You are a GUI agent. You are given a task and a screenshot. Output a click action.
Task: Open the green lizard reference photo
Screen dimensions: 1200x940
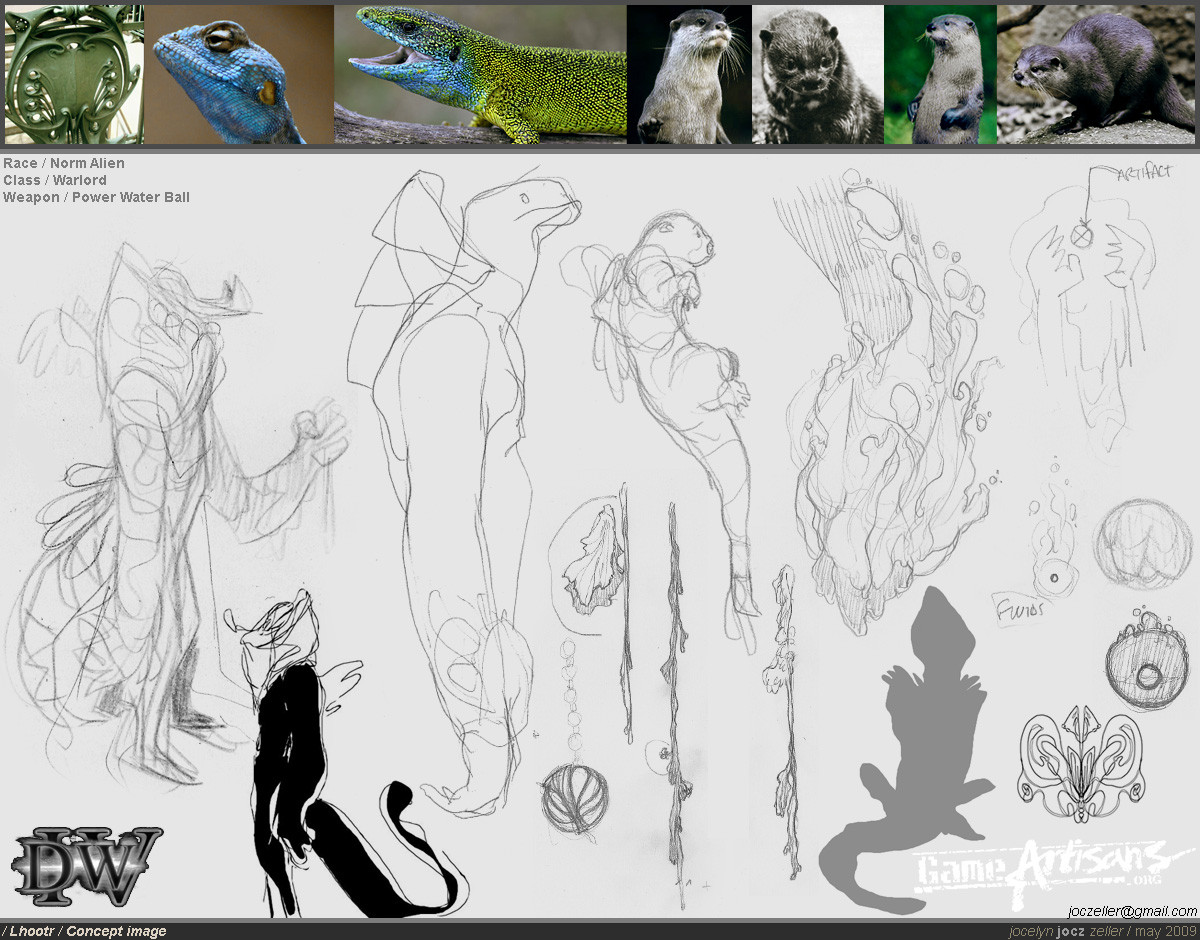[x=480, y=75]
